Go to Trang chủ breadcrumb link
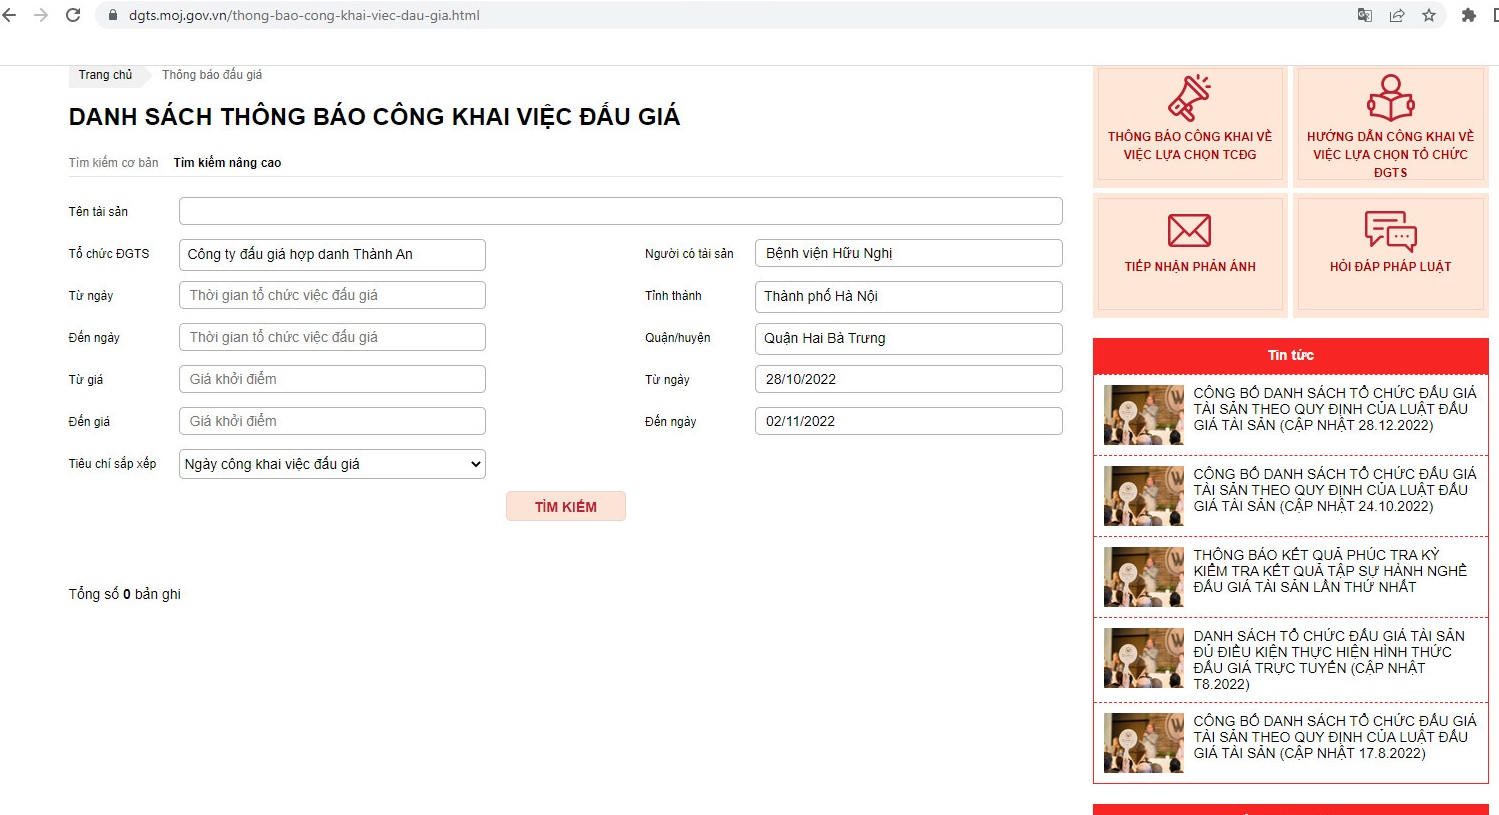The height and width of the screenshot is (815, 1499). (x=105, y=75)
